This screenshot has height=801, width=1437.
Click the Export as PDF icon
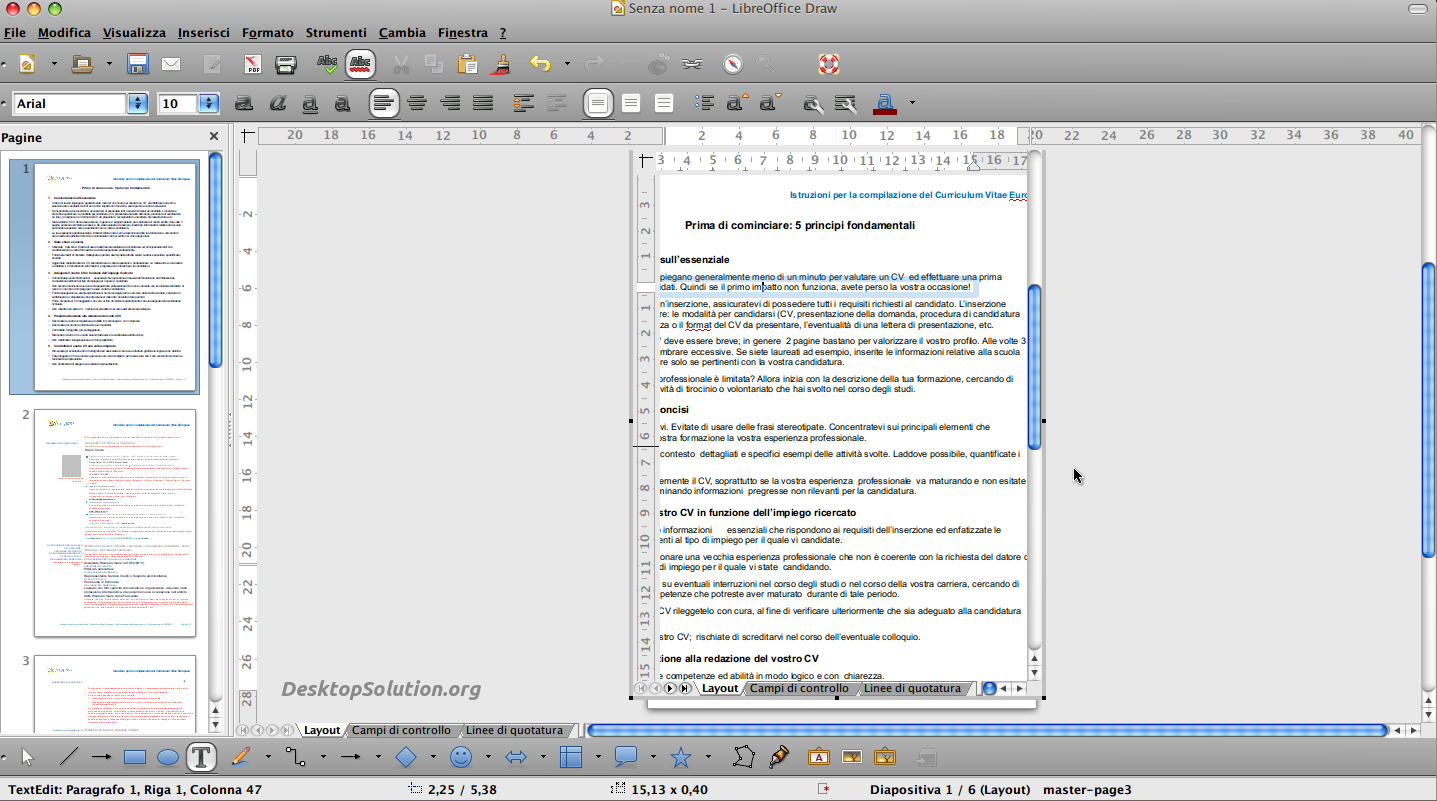[x=253, y=65]
